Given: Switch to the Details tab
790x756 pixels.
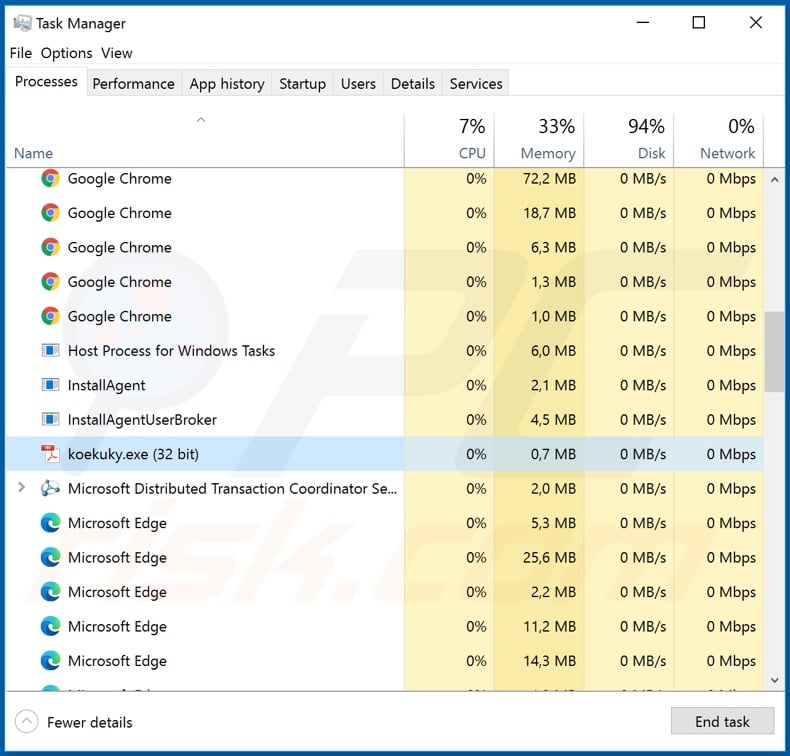Looking at the screenshot, I should pos(413,84).
